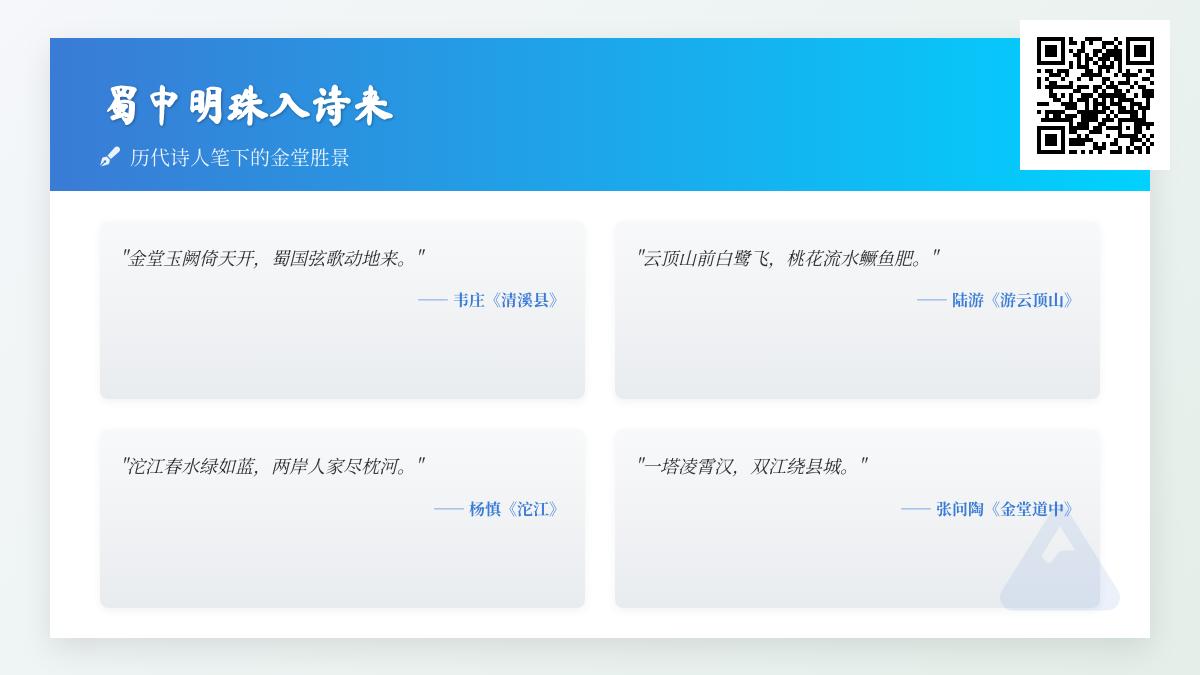
Task: Click the quote 云顶山前白鹭飞
Action: 788,258
